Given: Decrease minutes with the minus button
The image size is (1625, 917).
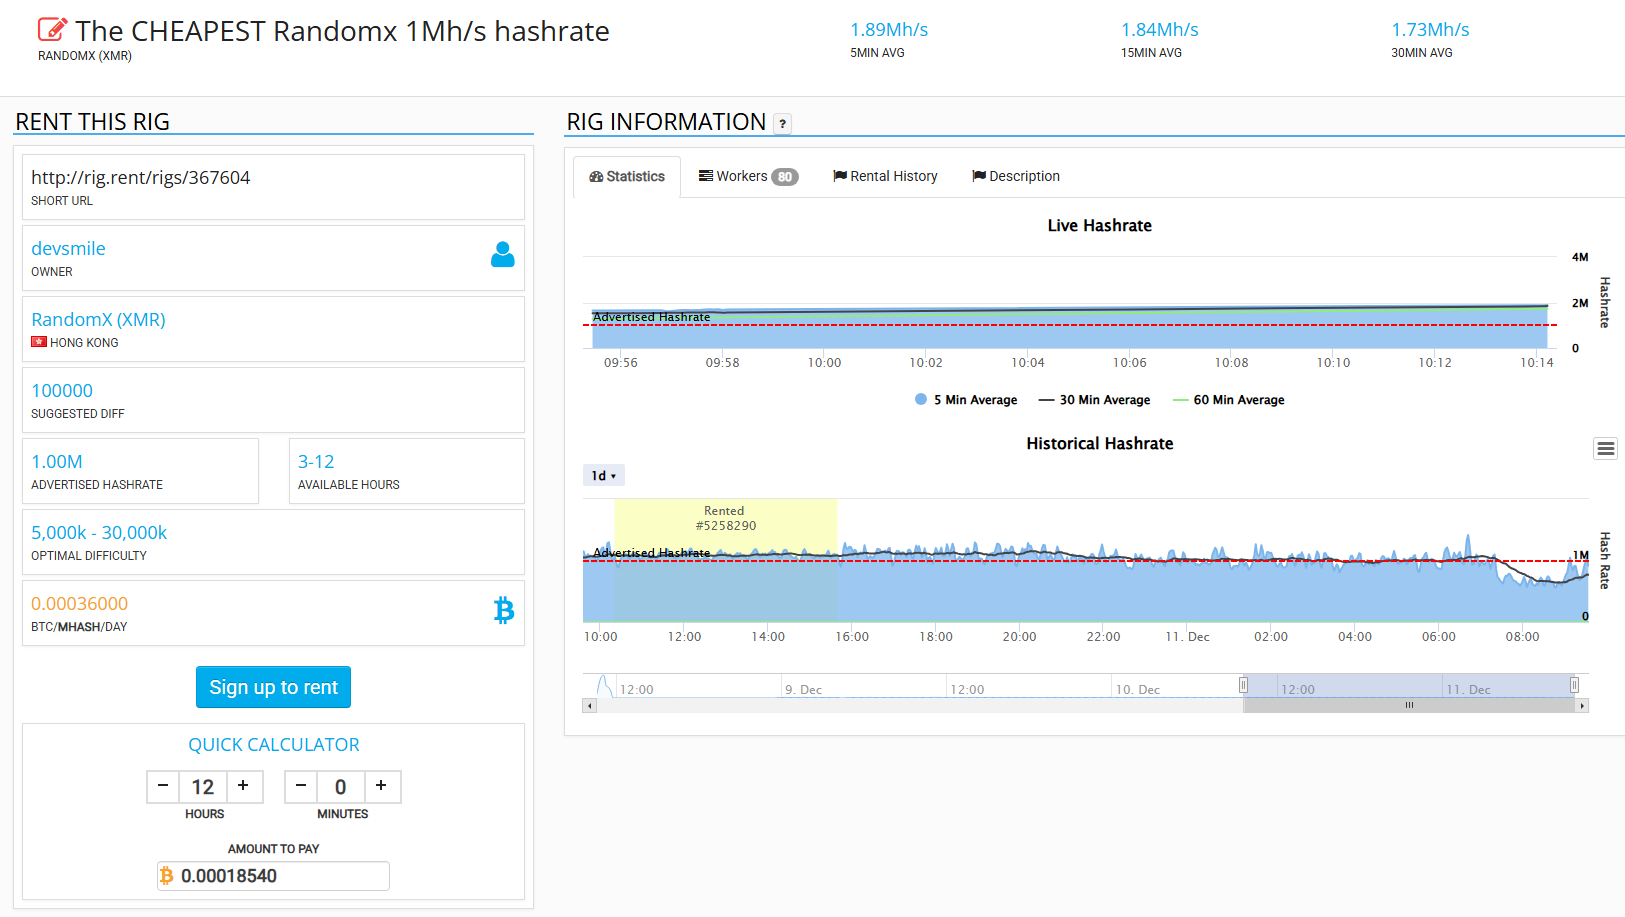Looking at the screenshot, I should coord(301,786).
